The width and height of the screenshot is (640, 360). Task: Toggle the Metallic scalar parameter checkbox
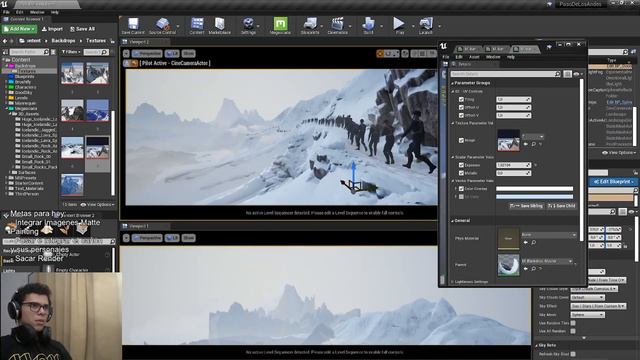point(461,173)
